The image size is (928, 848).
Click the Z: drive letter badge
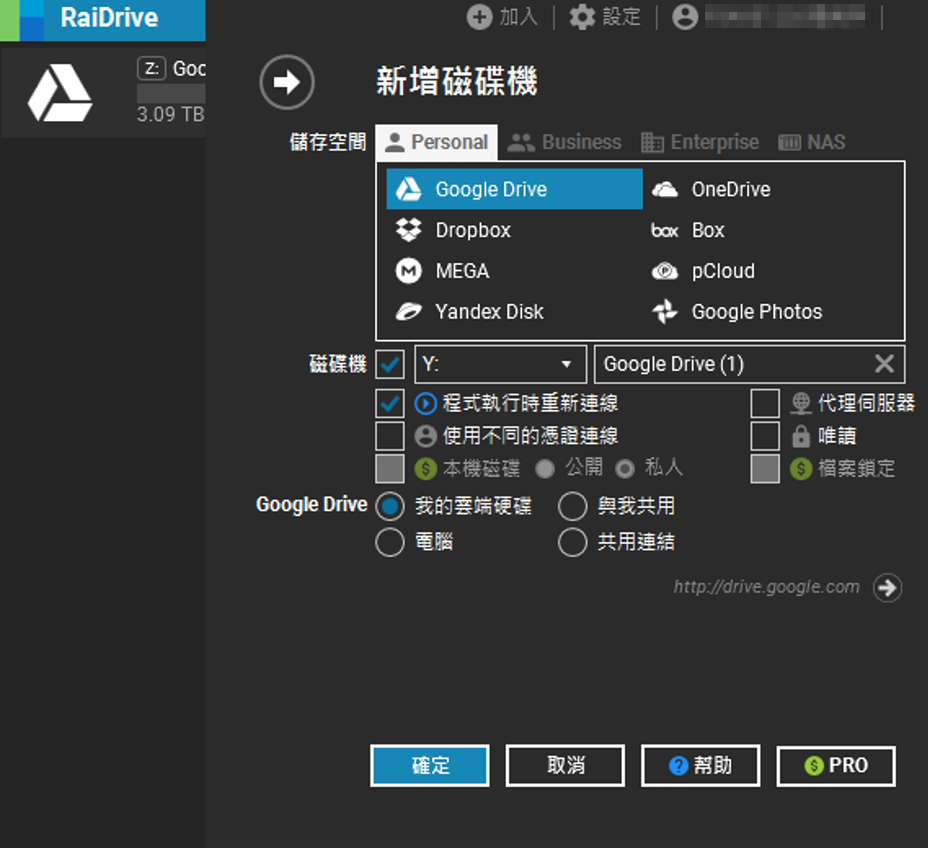pyautogui.click(x=152, y=69)
